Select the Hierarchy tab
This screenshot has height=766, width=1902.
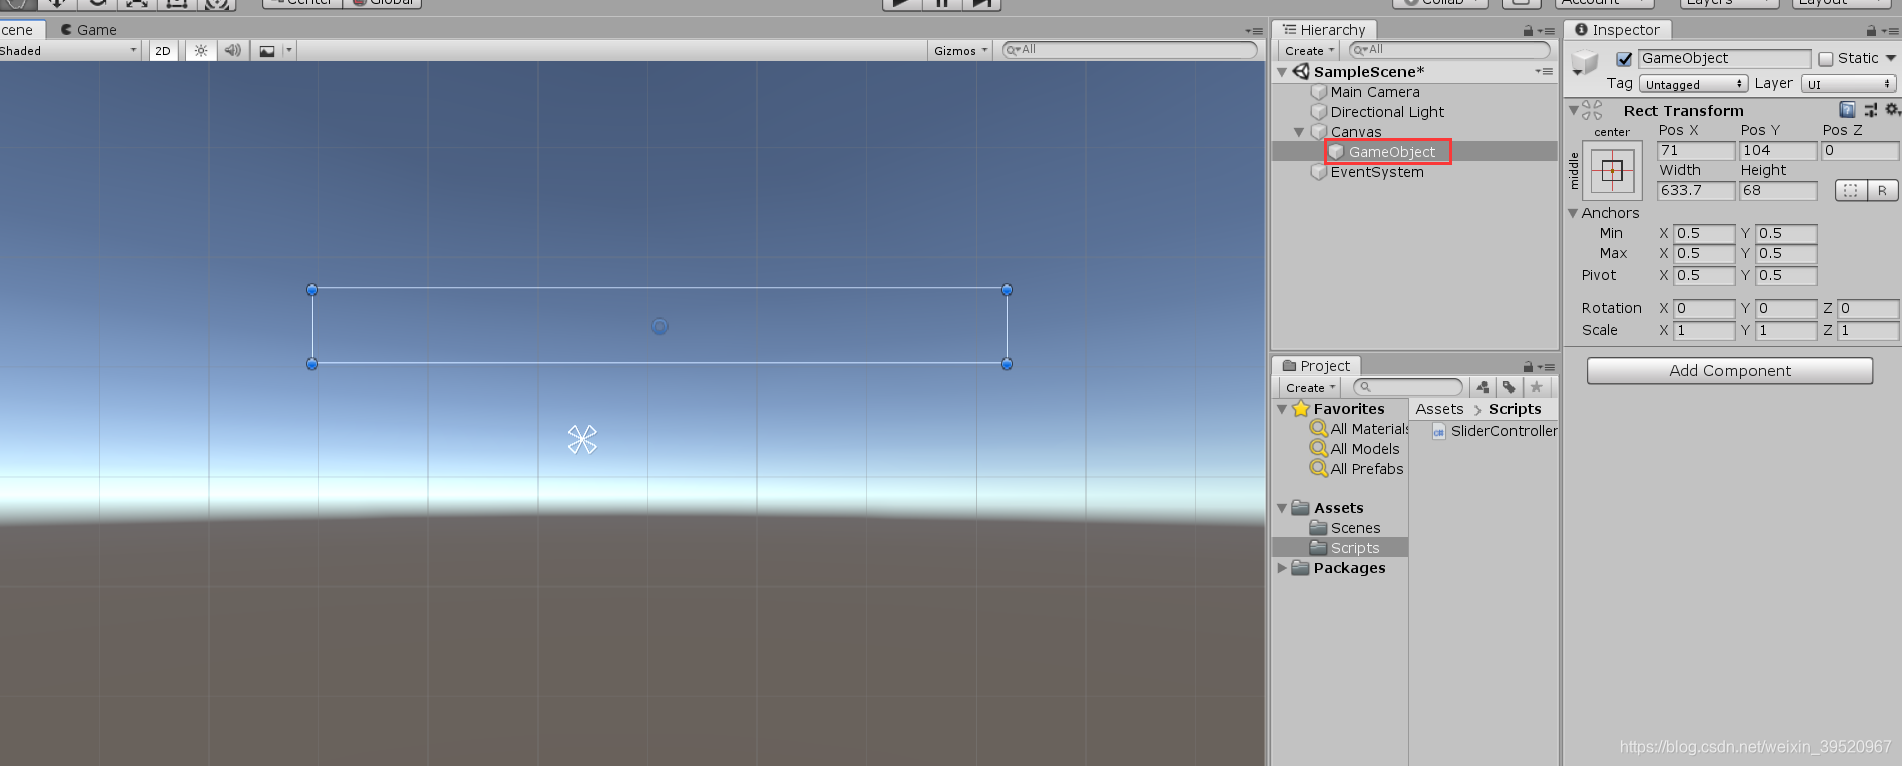(1324, 30)
